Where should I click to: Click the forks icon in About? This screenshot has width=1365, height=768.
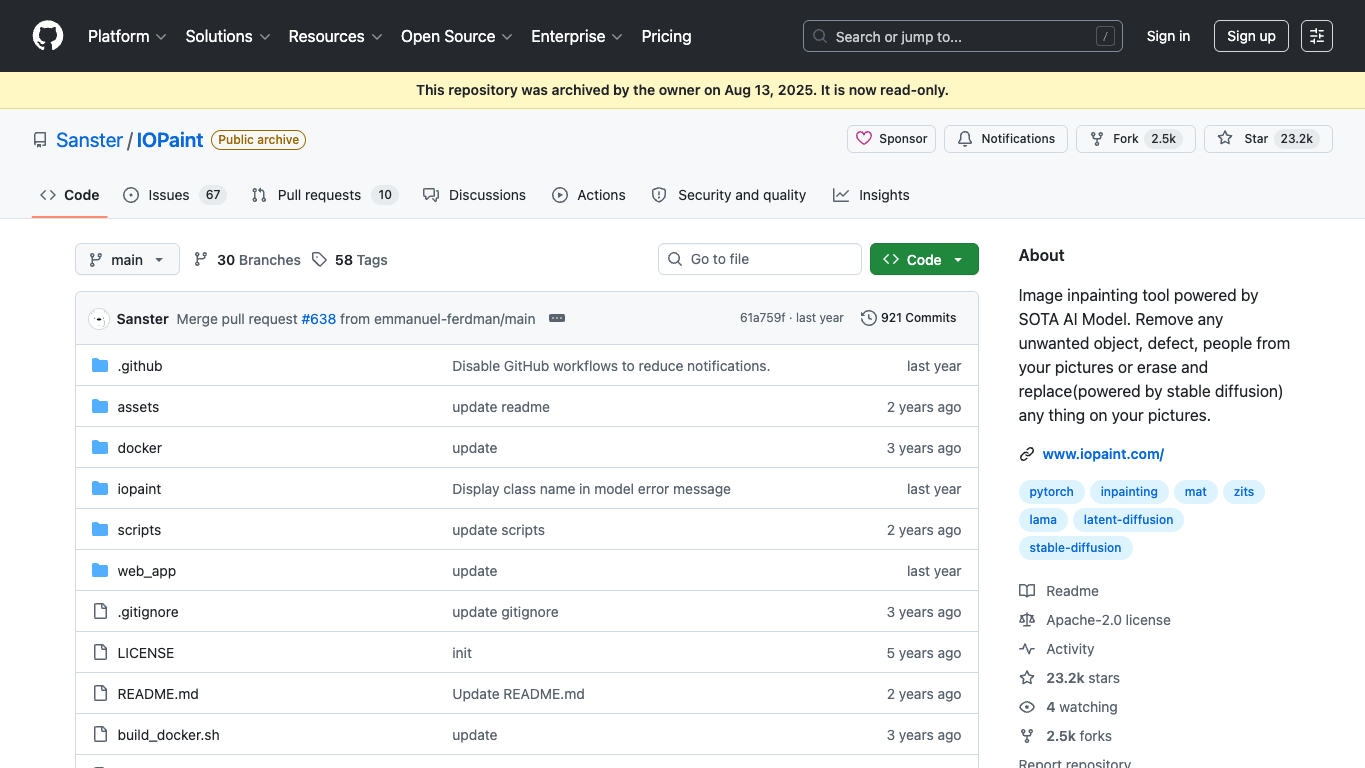[x=1027, y=736]
